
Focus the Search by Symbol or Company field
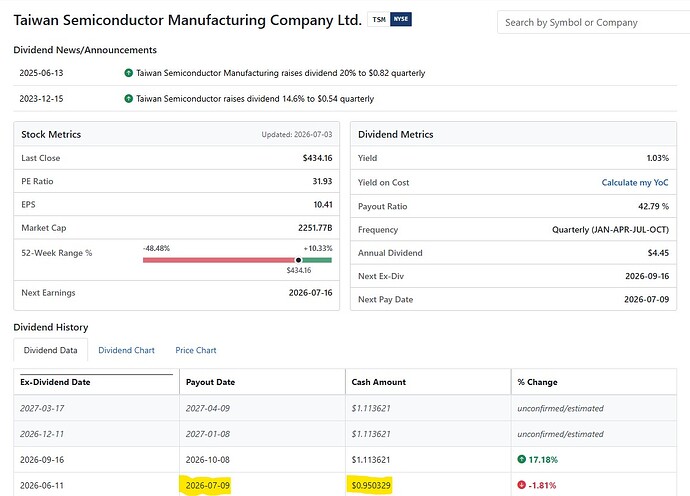[593, 22]
